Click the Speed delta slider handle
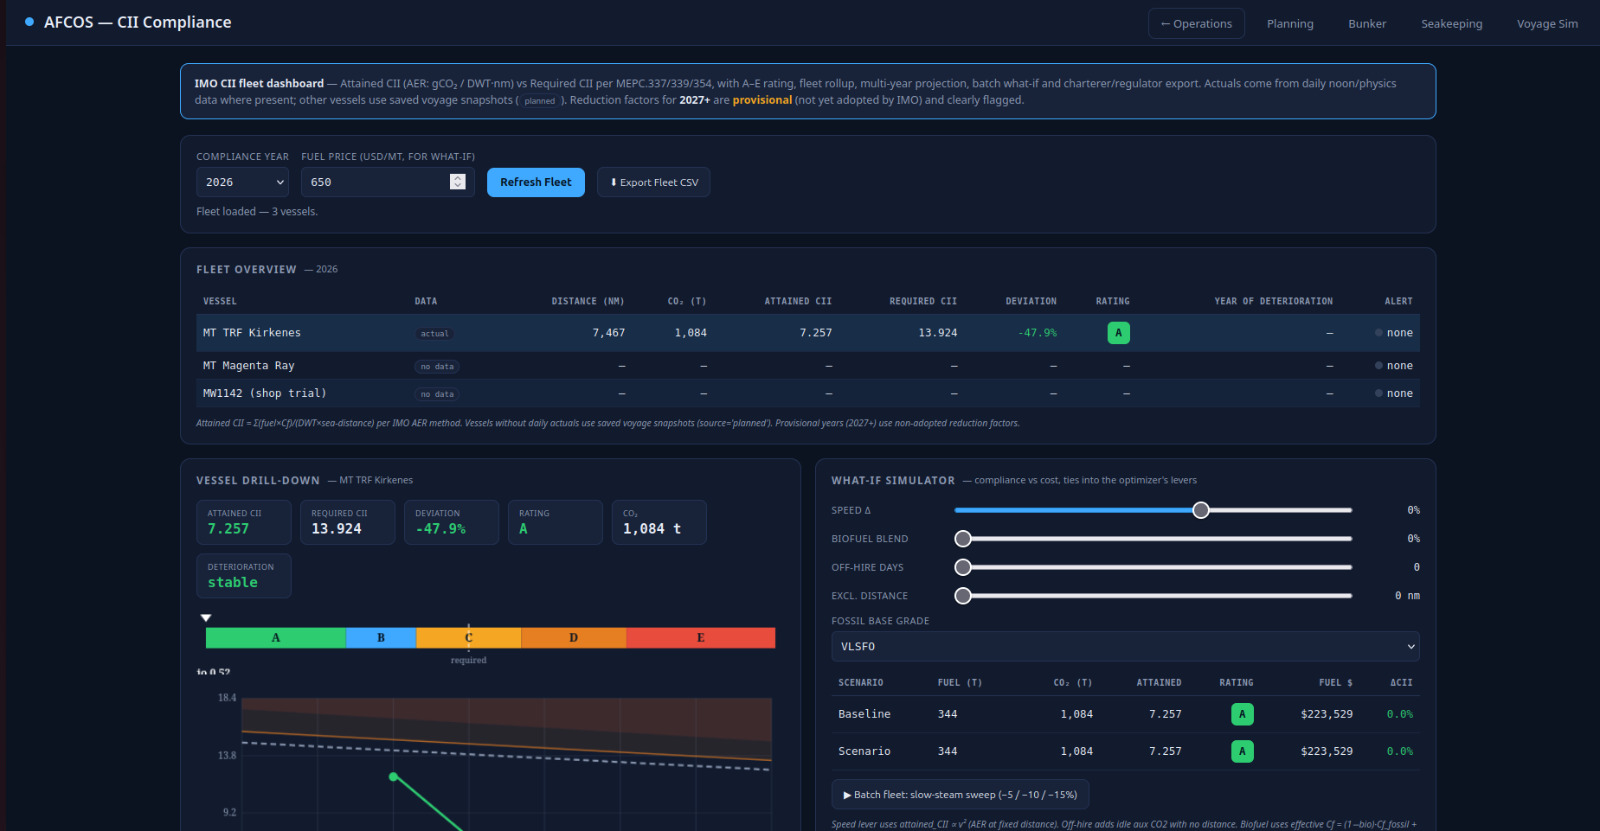 tap(1201, 510)
